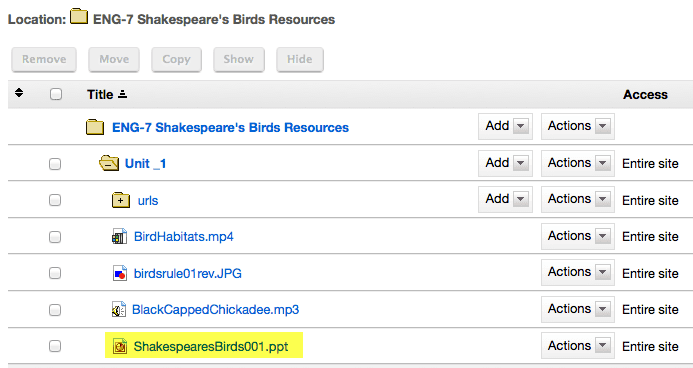Screen dimensions: 693x368
Task: Click the sort arrows icon in header
Action: click(x=19, y=93)
